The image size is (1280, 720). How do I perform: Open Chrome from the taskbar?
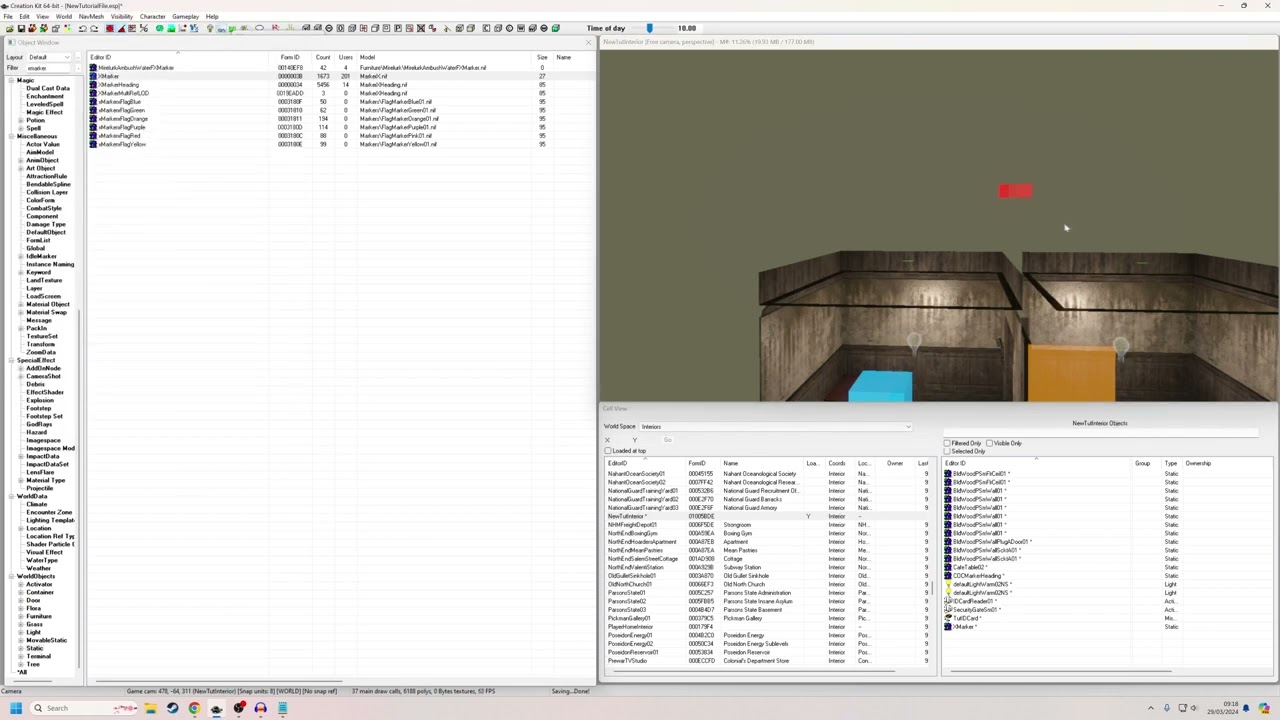194,708
